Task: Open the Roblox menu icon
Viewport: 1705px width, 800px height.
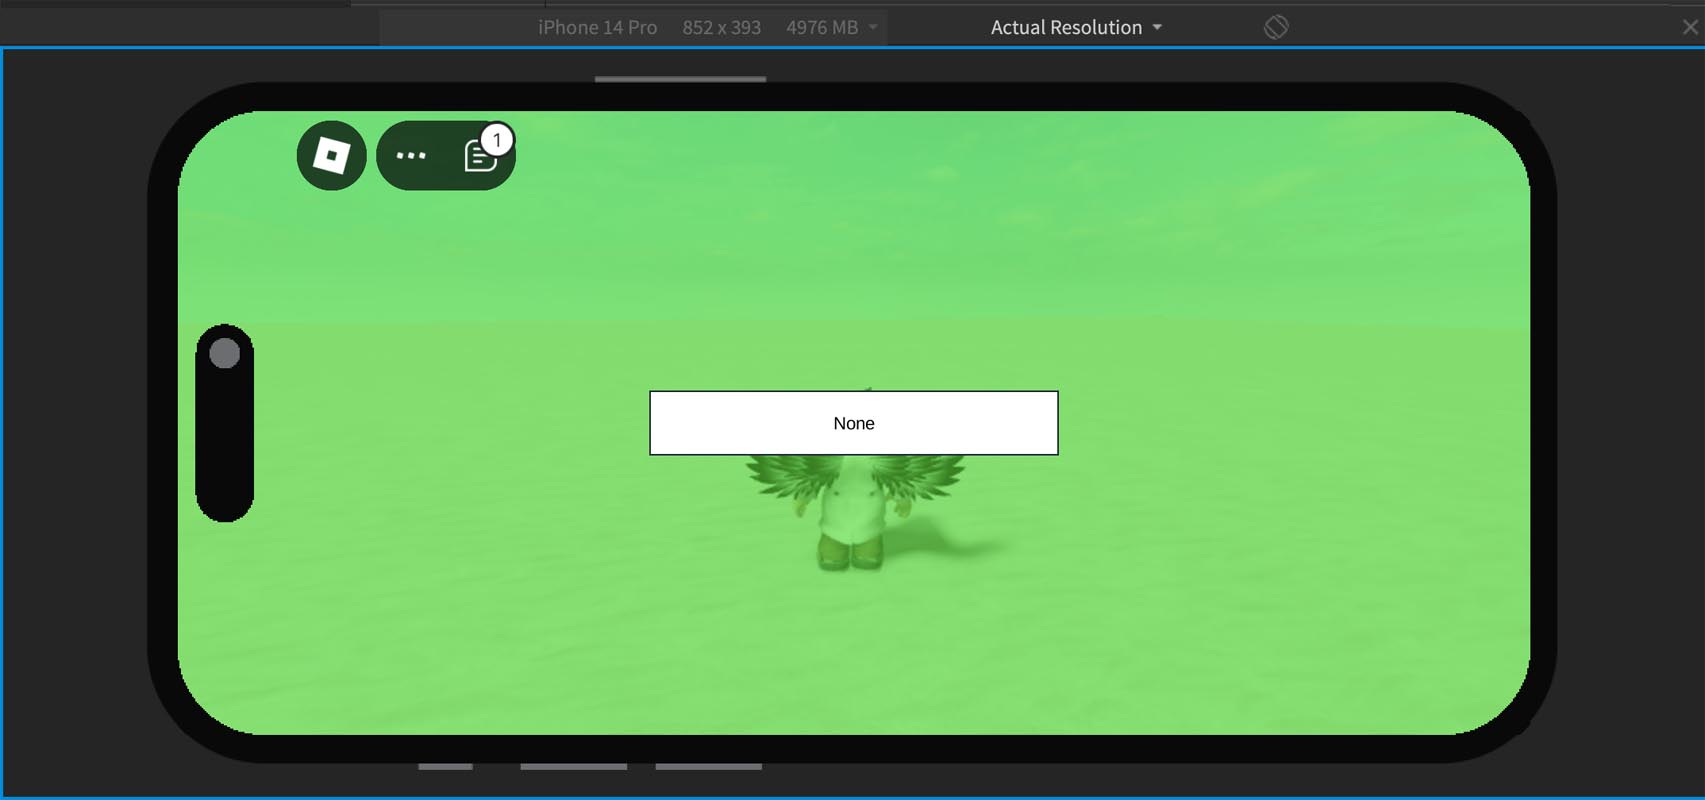Action: (x=332, y=155)
